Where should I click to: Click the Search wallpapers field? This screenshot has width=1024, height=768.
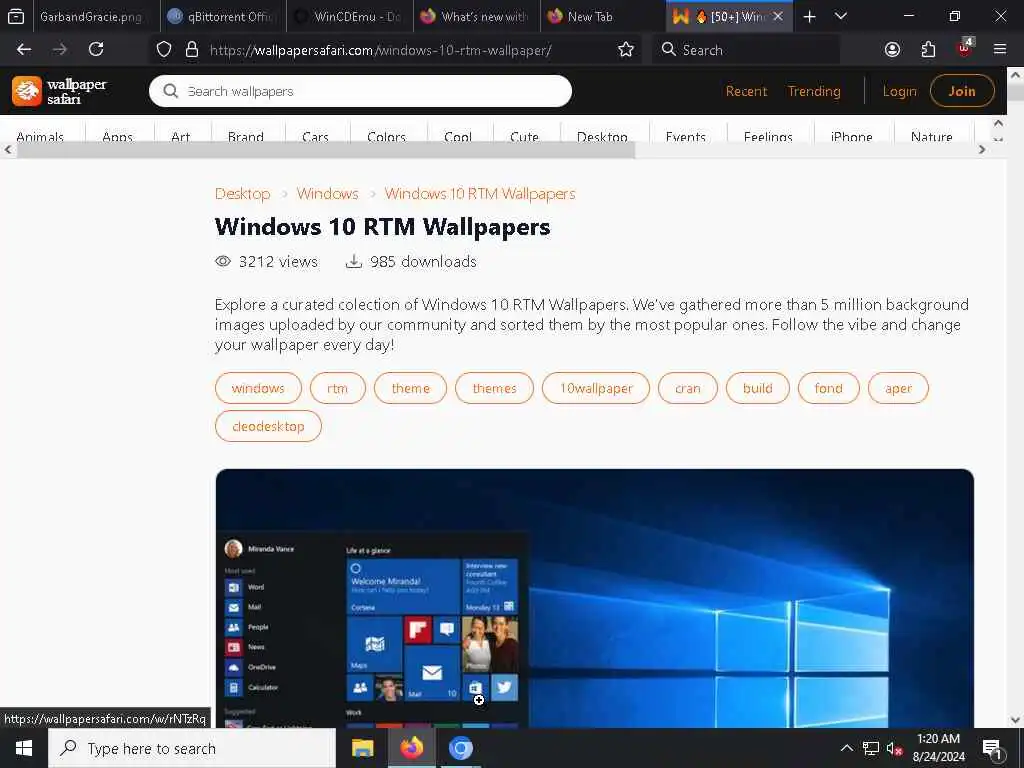(x=360, y=91)
